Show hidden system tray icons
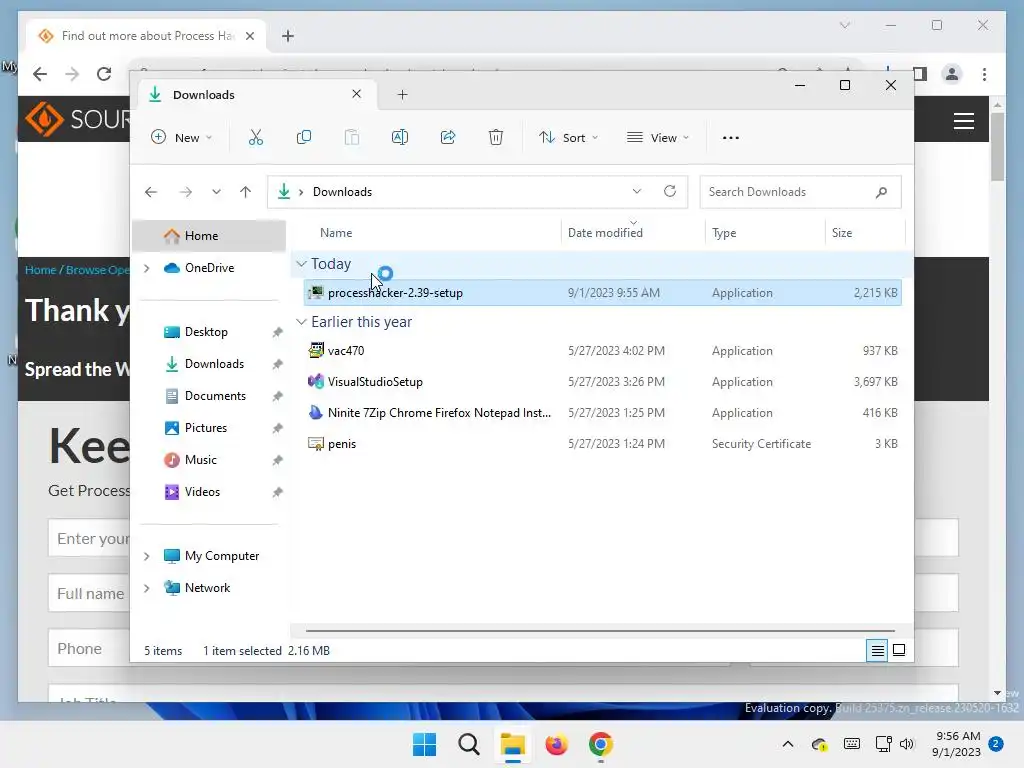The image size is (1024, 768). pyautogui.click(x=788, y=744)
